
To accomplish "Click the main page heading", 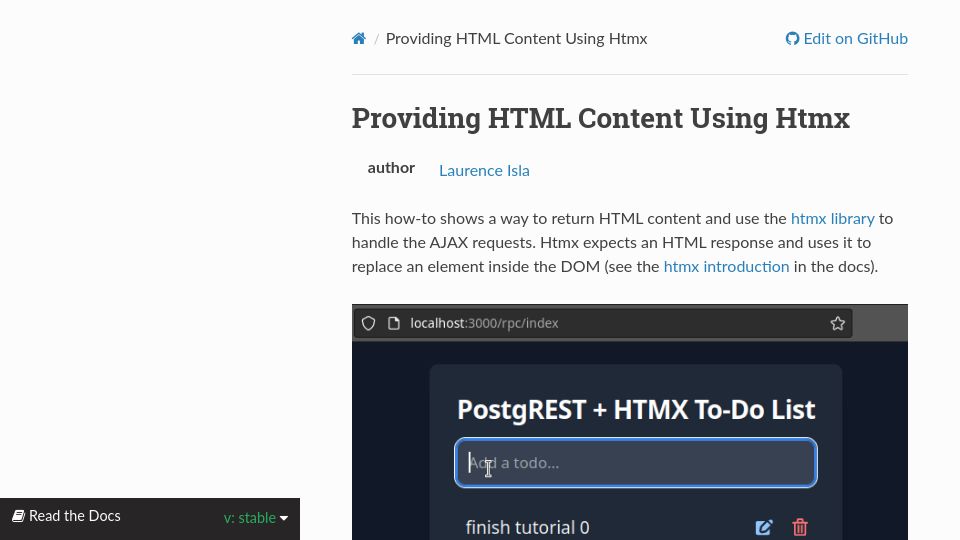I will 601,118.
